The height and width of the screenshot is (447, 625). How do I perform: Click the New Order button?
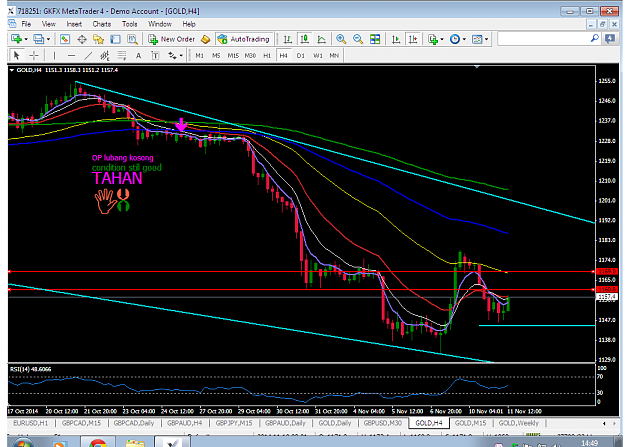click(x=171, y=39)
